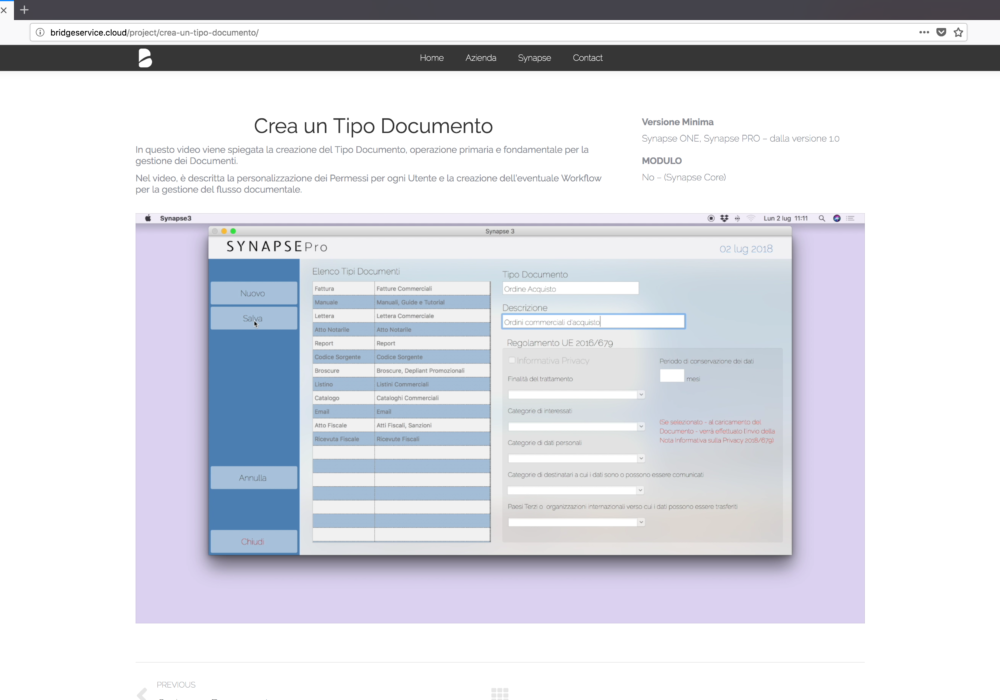Select the Fattura row in the document list

(x=343, y=288)
